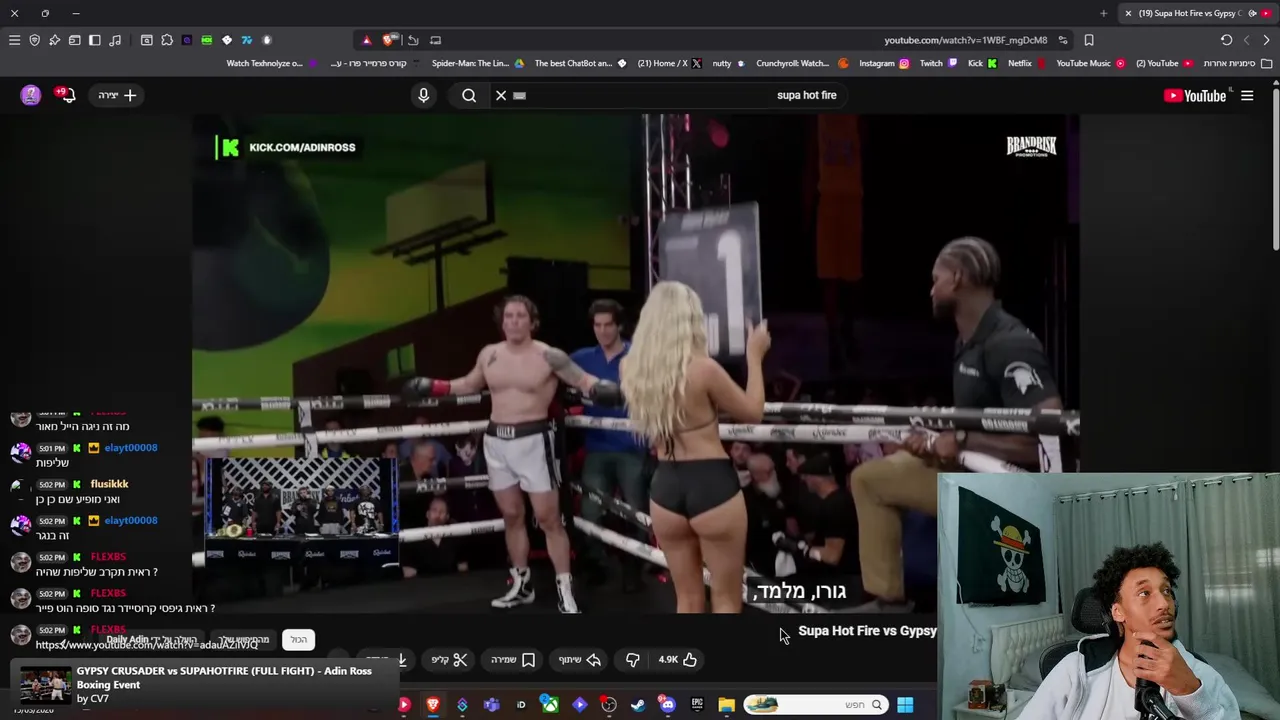Start voice search with microphone icon

424,95
